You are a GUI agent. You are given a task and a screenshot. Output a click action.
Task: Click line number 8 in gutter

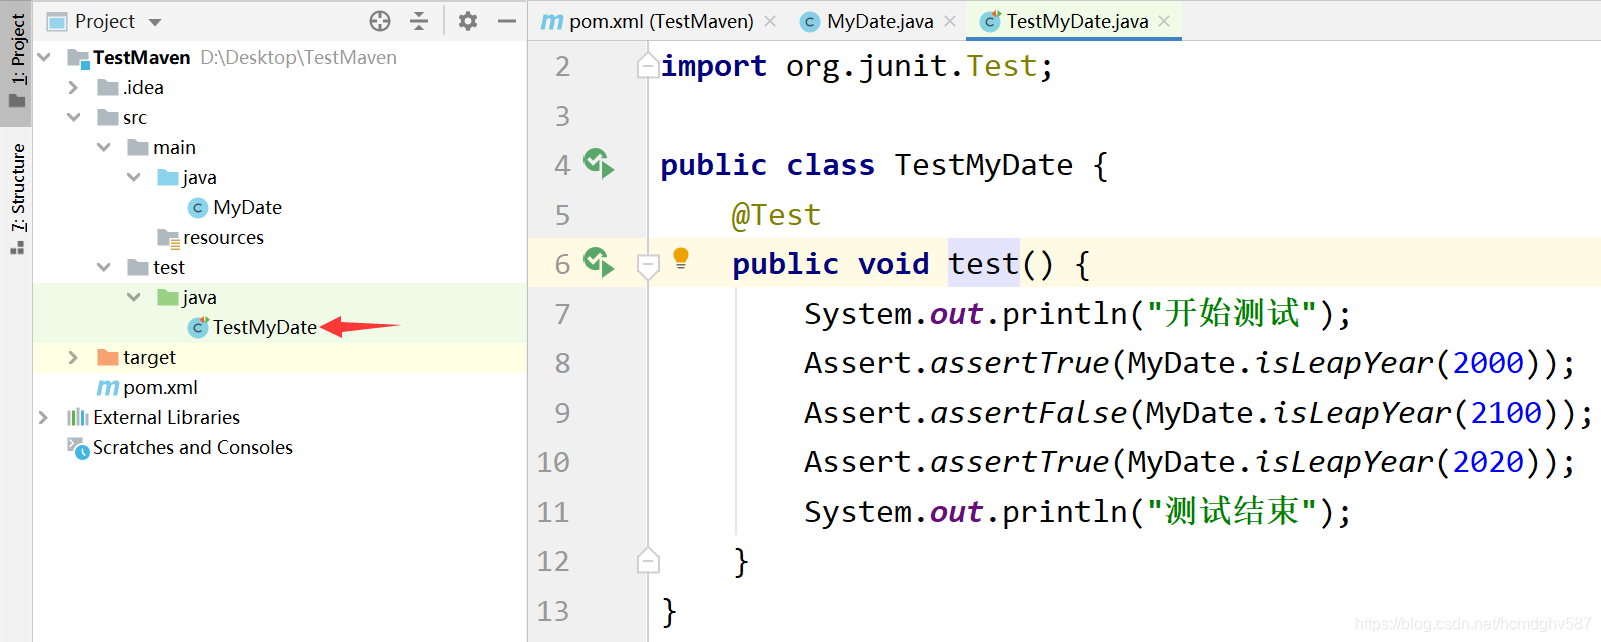pos(562,363)
